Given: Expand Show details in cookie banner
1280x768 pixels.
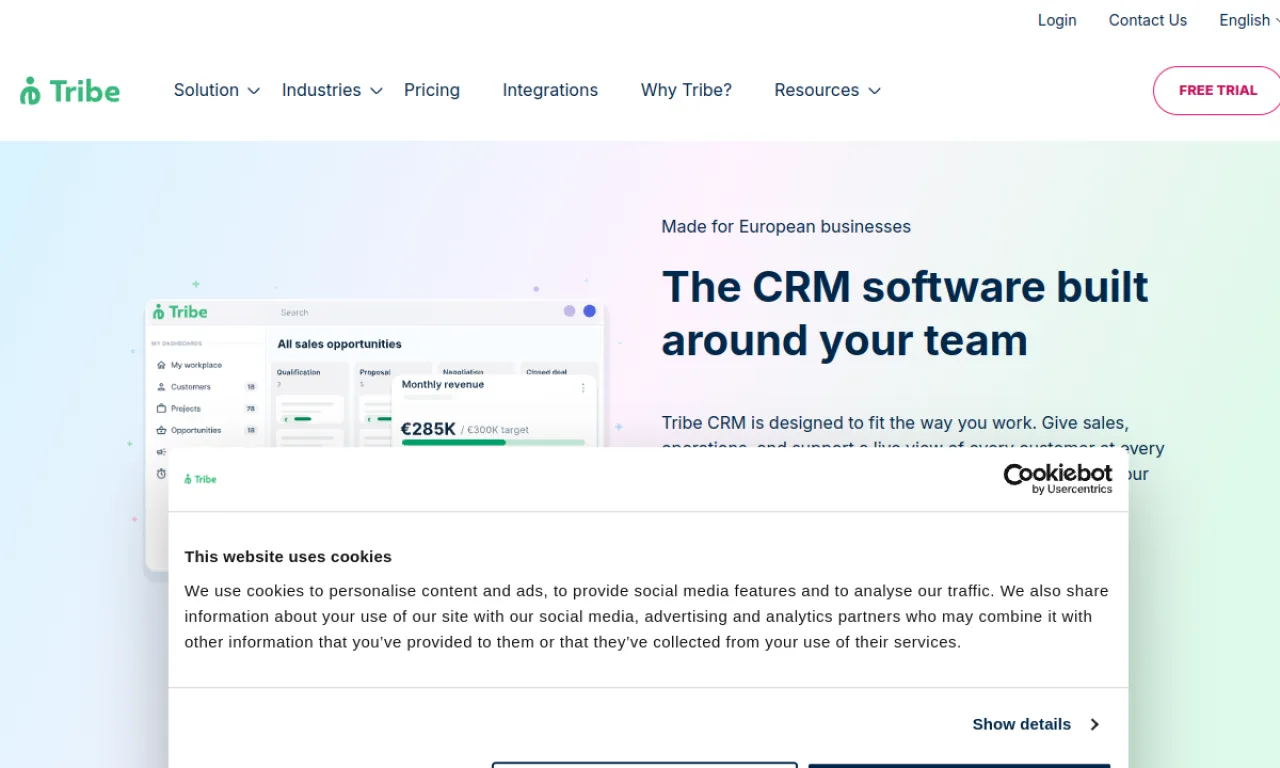Looking at the screenshot, I should pos(1036,724).
